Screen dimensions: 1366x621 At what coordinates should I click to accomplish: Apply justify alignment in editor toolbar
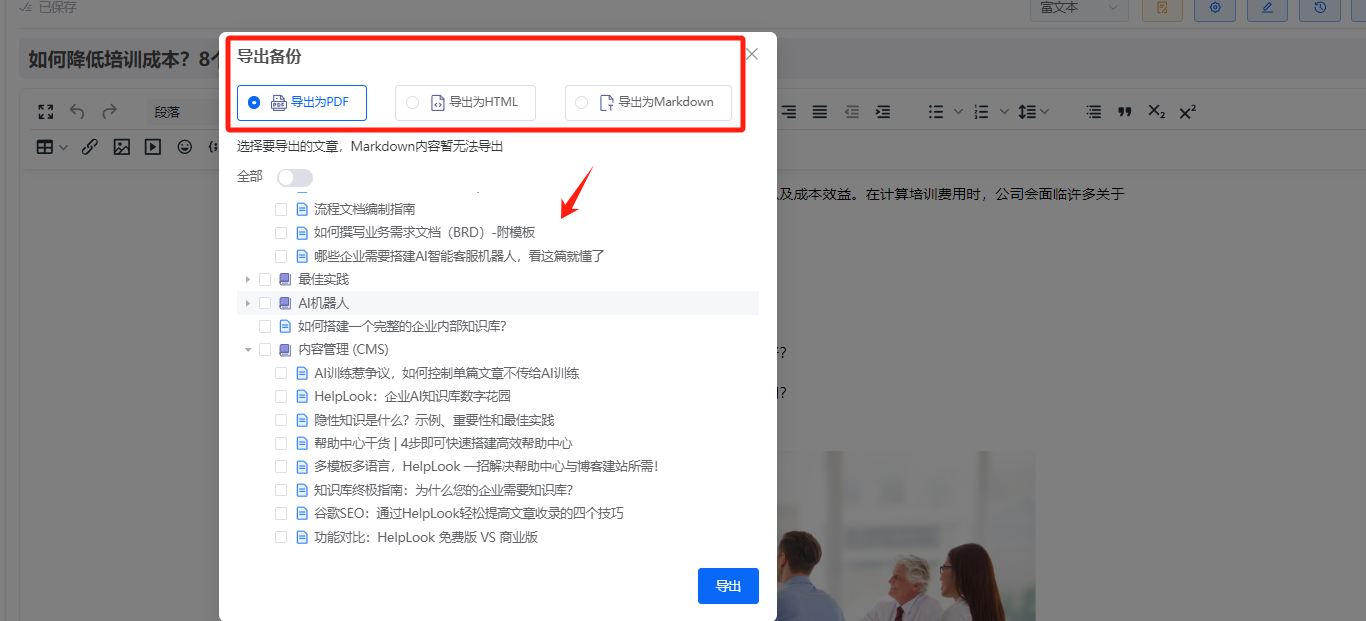point(820,112)
